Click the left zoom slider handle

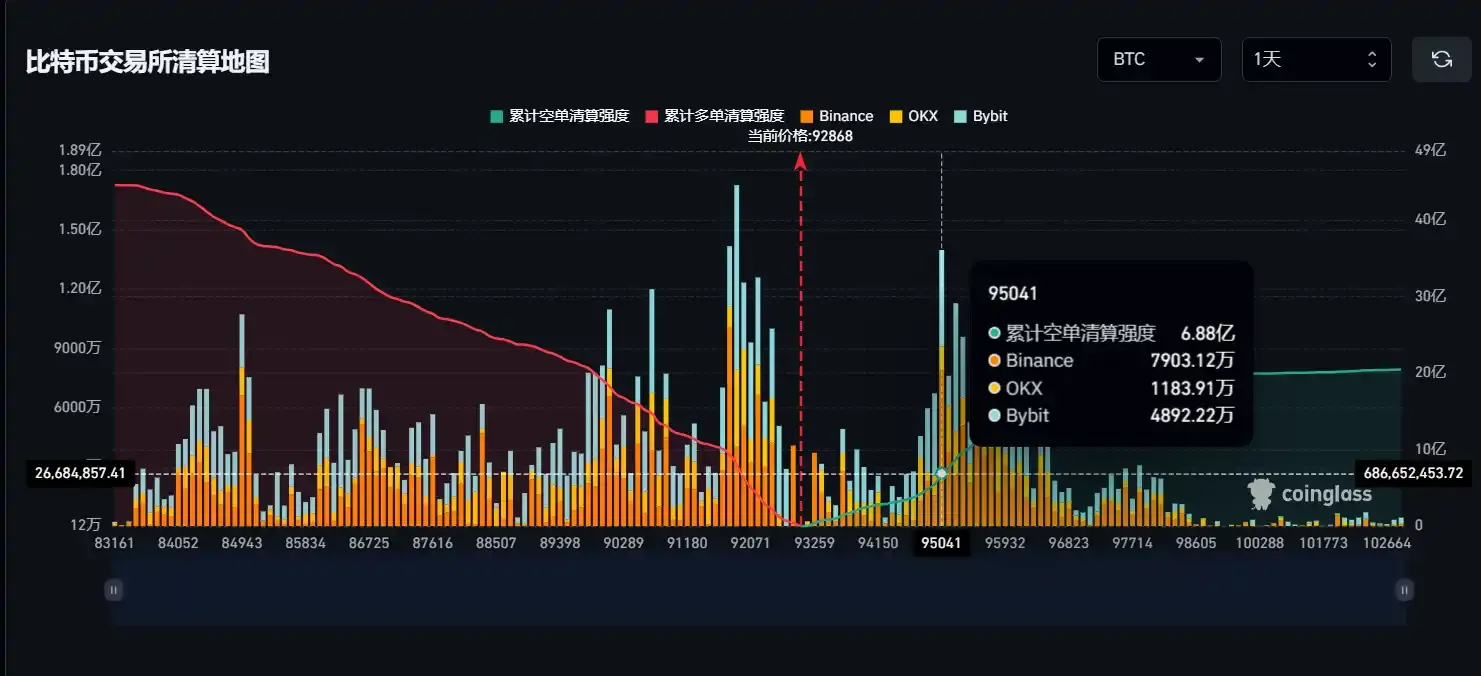click(x=113, y=590)
